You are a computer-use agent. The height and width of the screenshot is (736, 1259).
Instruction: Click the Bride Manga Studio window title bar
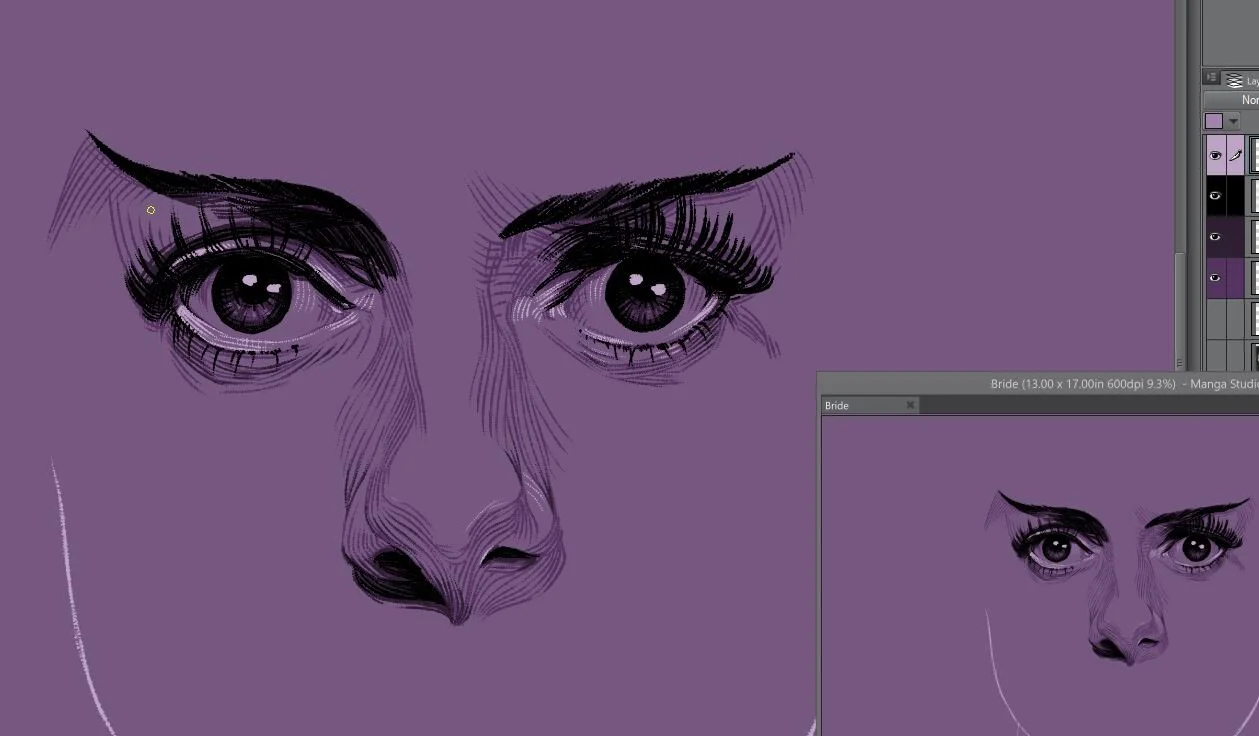coord(1038,383)
